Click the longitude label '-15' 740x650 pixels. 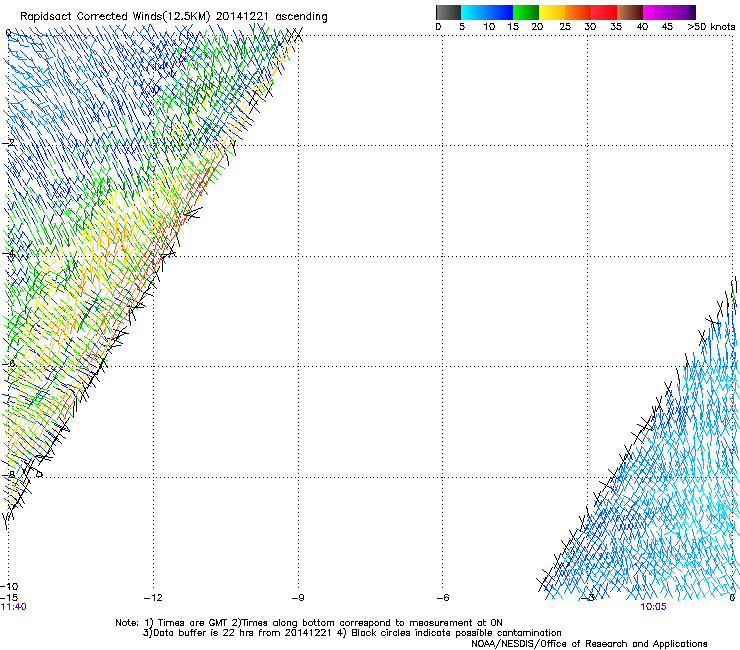point(9,598)
